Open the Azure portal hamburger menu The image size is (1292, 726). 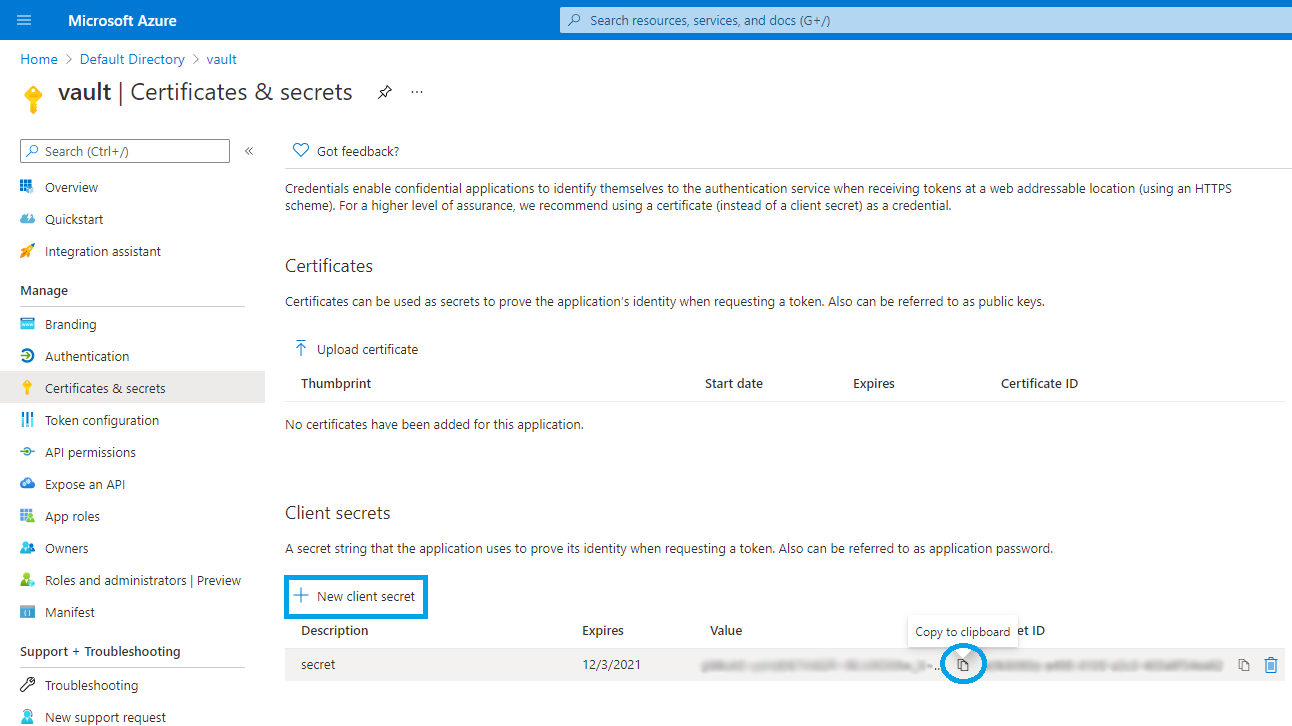tap(25, 20)
